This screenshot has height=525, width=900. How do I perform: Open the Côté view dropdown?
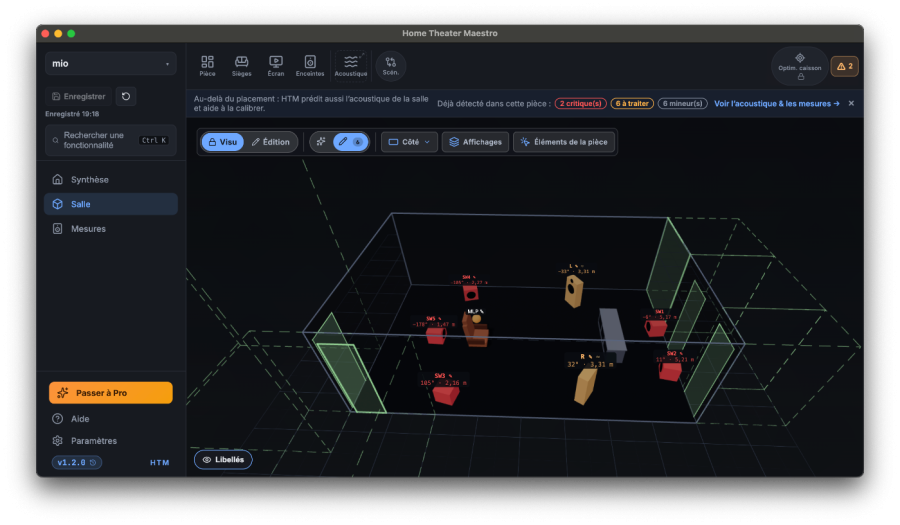pos(409,142)
